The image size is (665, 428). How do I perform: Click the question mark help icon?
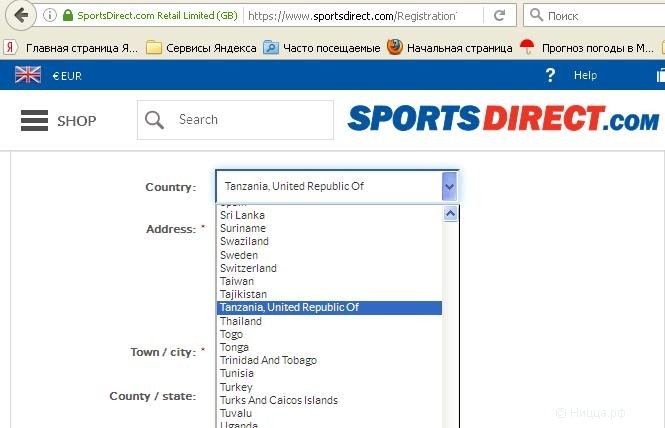(x=549, y=75)
